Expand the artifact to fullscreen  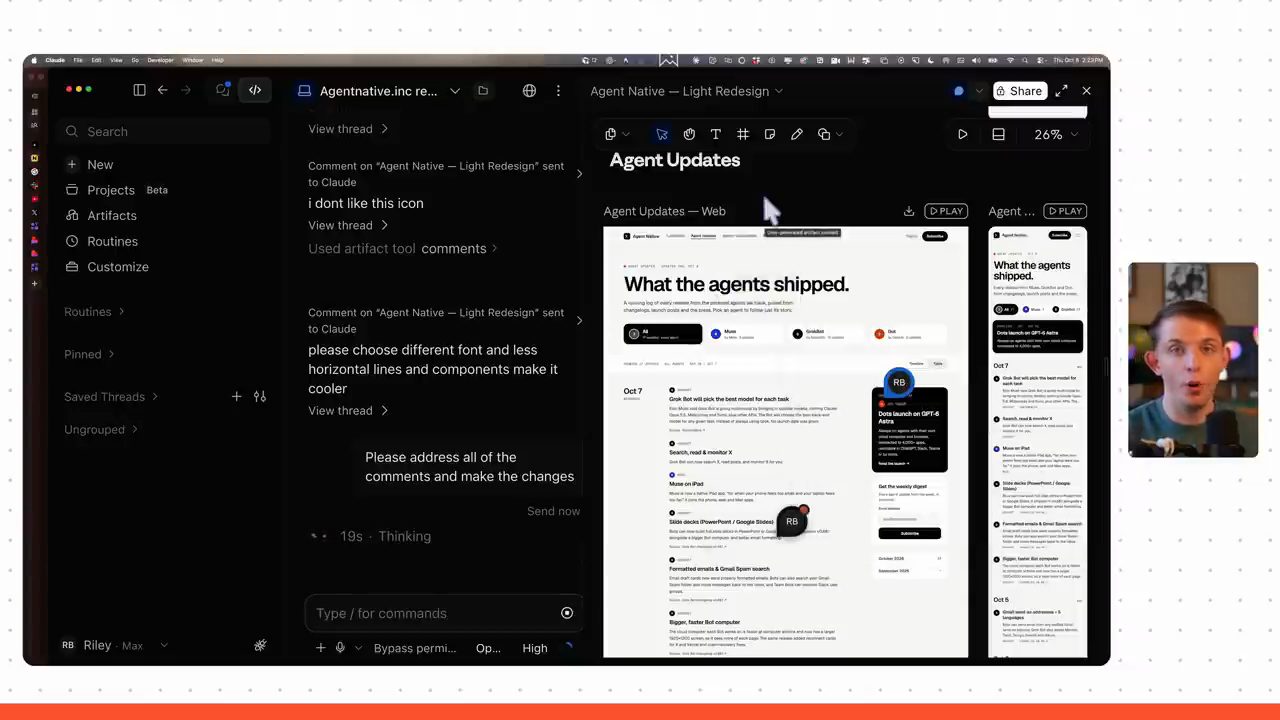coord(1062,91)
